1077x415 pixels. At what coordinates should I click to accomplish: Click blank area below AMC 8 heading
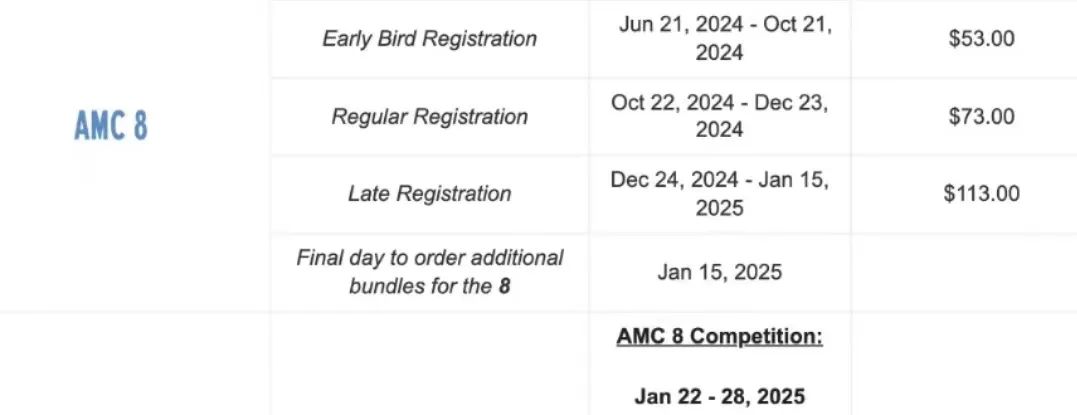(135, 227)
